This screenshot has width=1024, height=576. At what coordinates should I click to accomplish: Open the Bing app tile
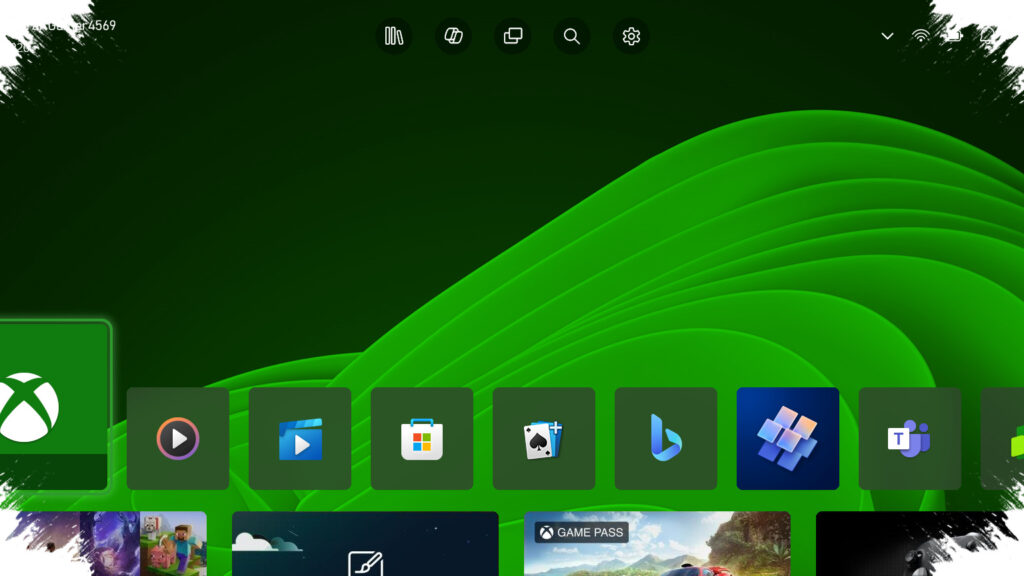(x=666, y=438)
